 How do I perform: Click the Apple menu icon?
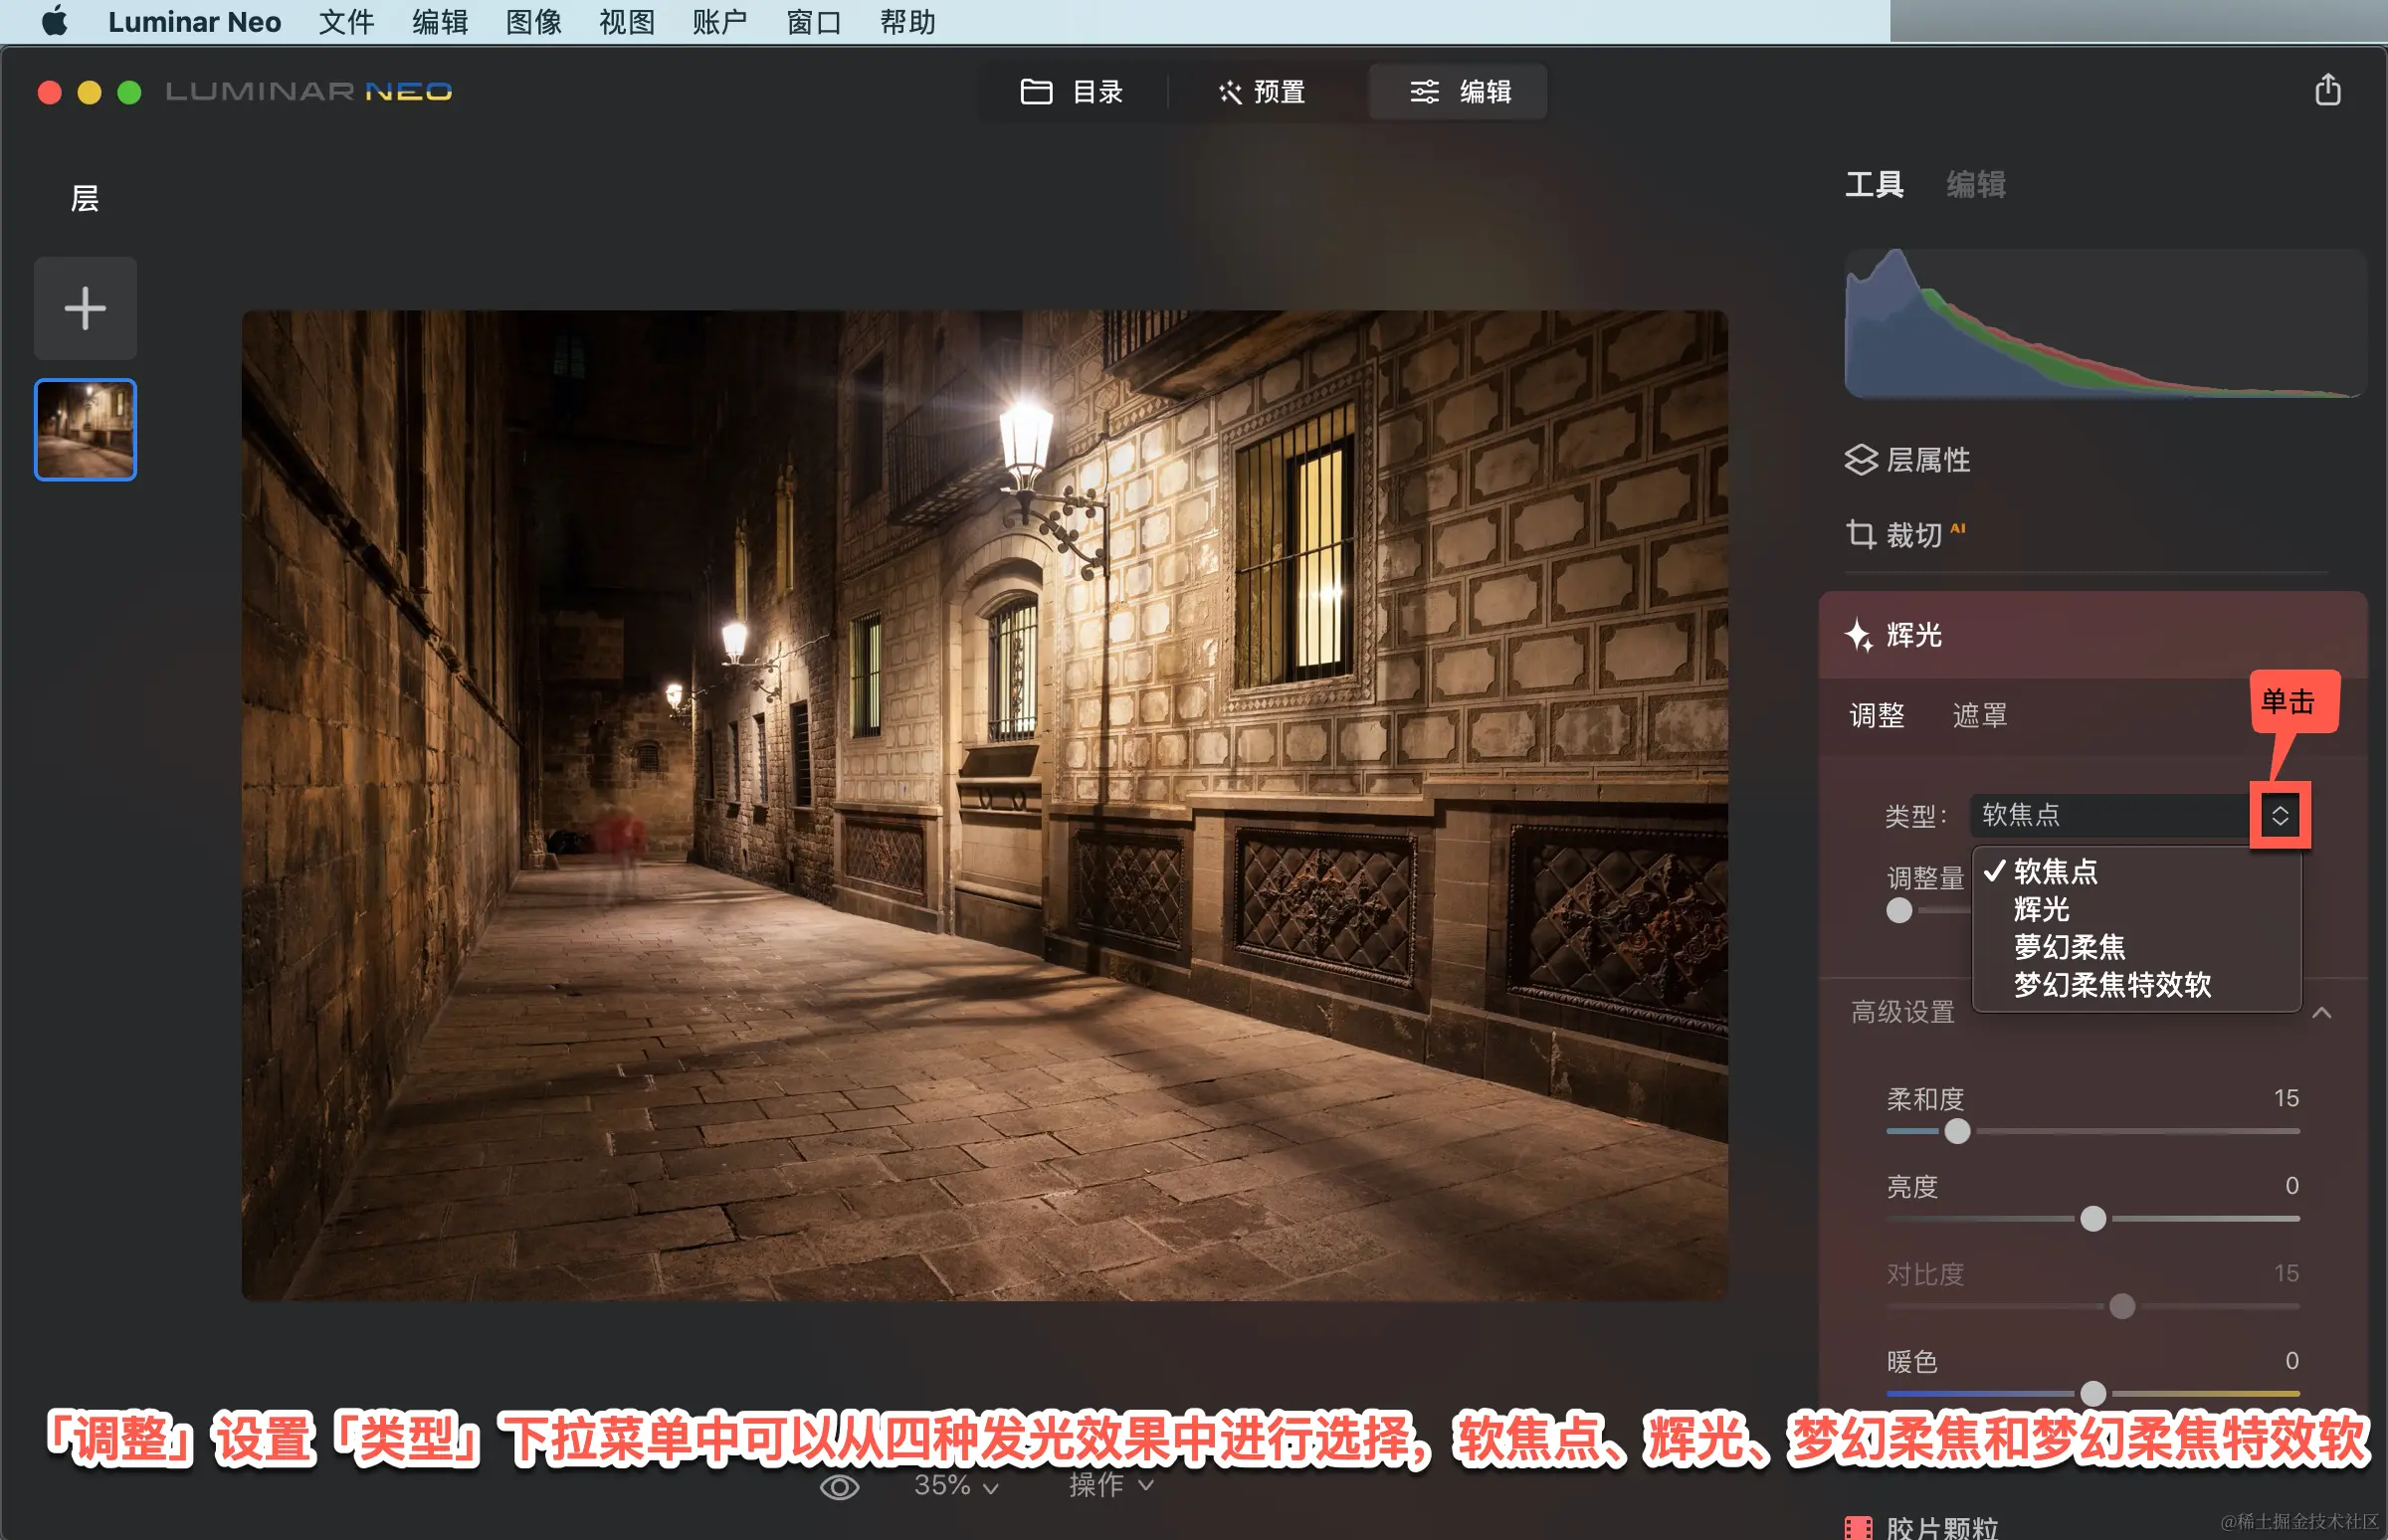[54, 21]
